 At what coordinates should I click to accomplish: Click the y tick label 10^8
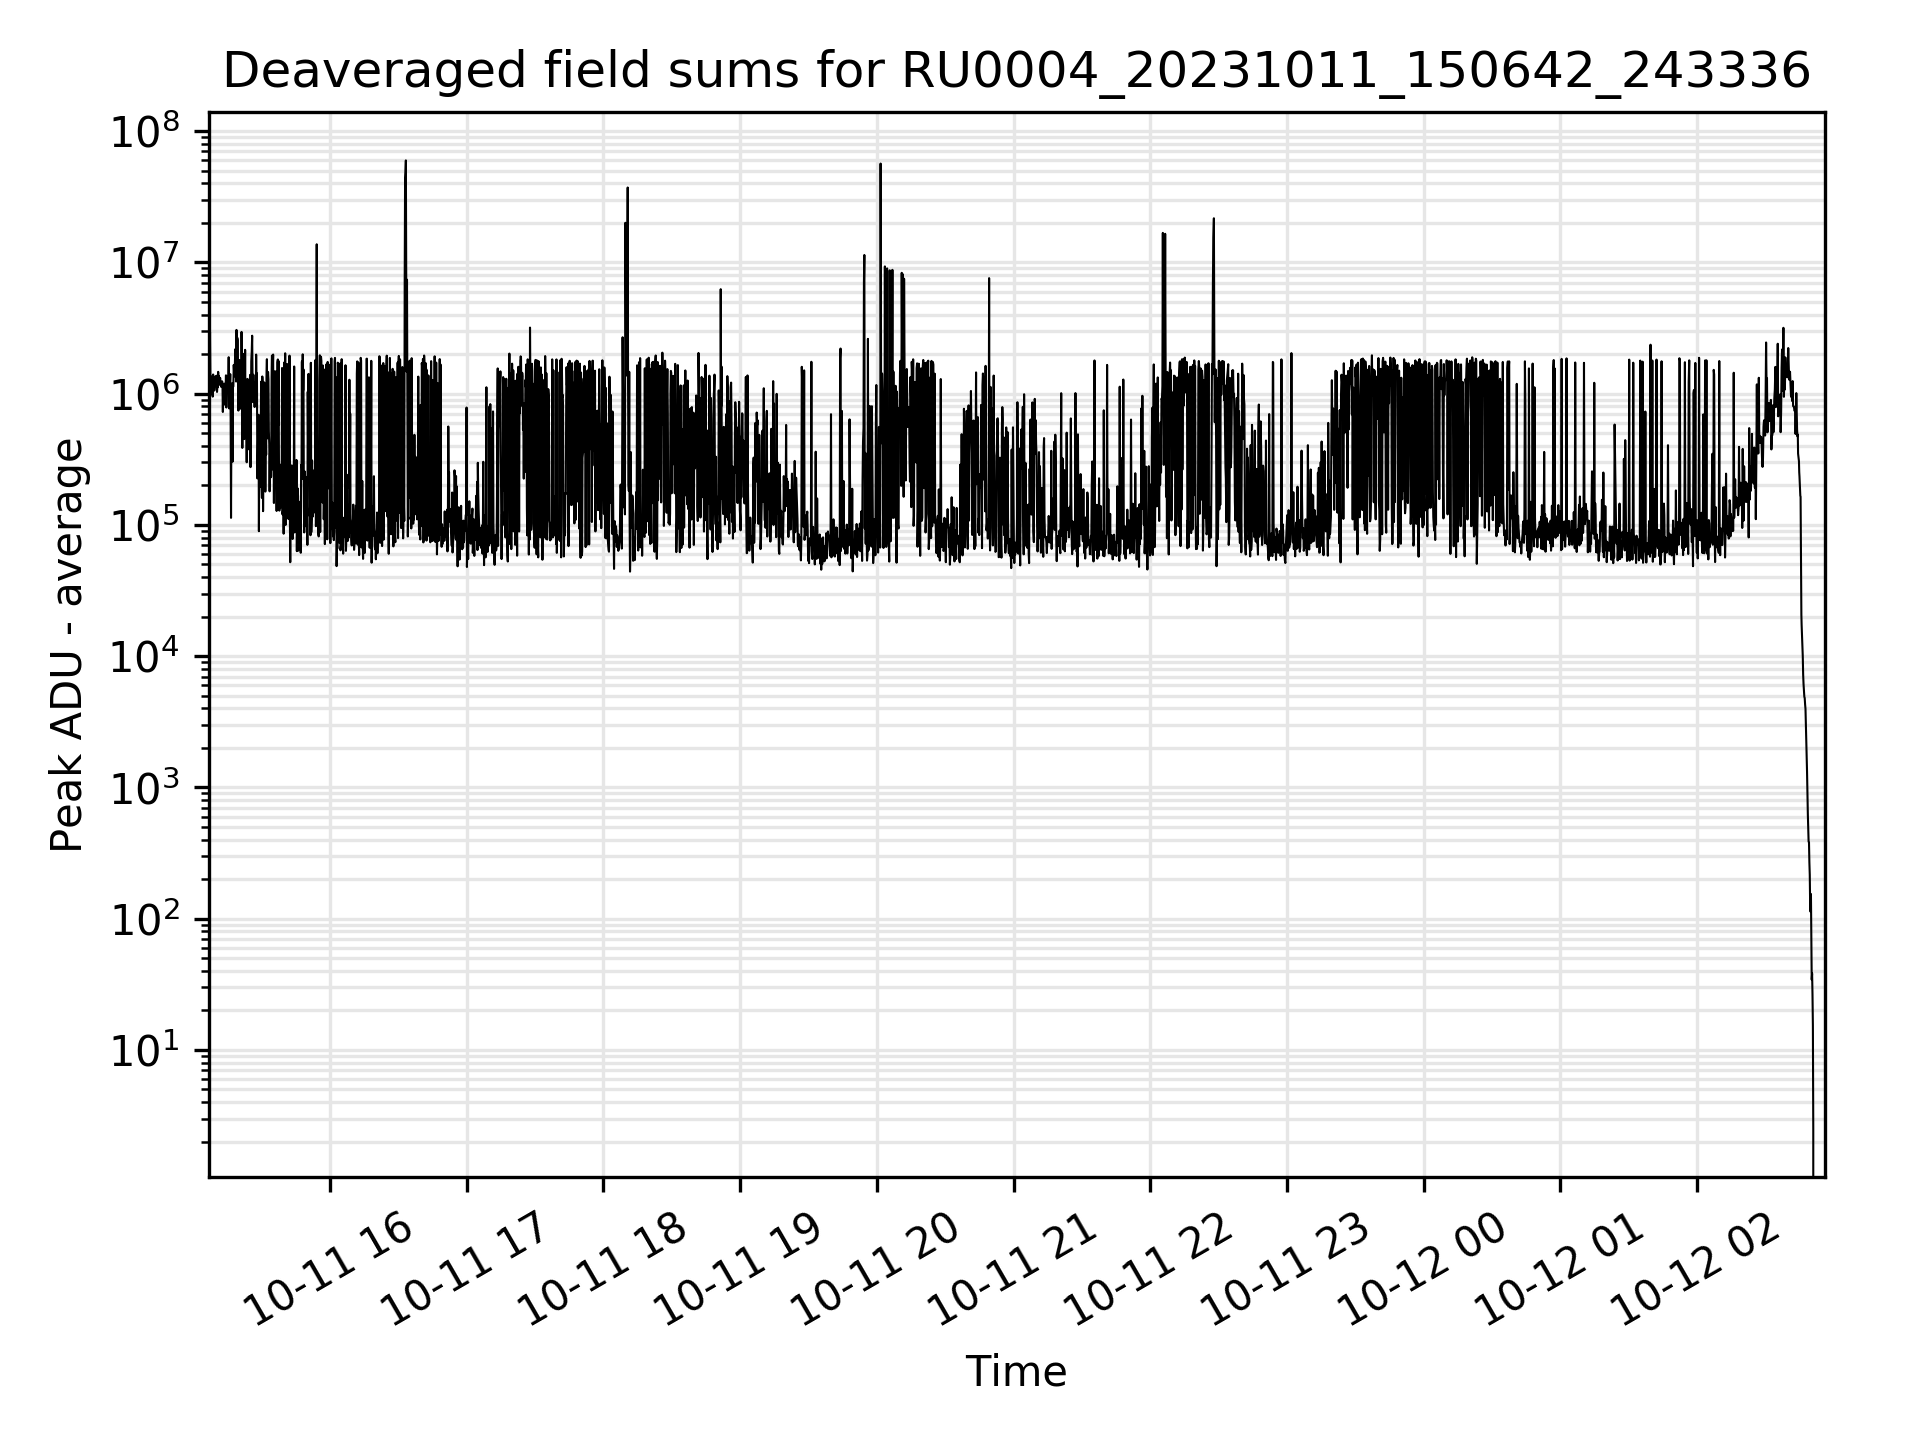click(x=145, y=131)
